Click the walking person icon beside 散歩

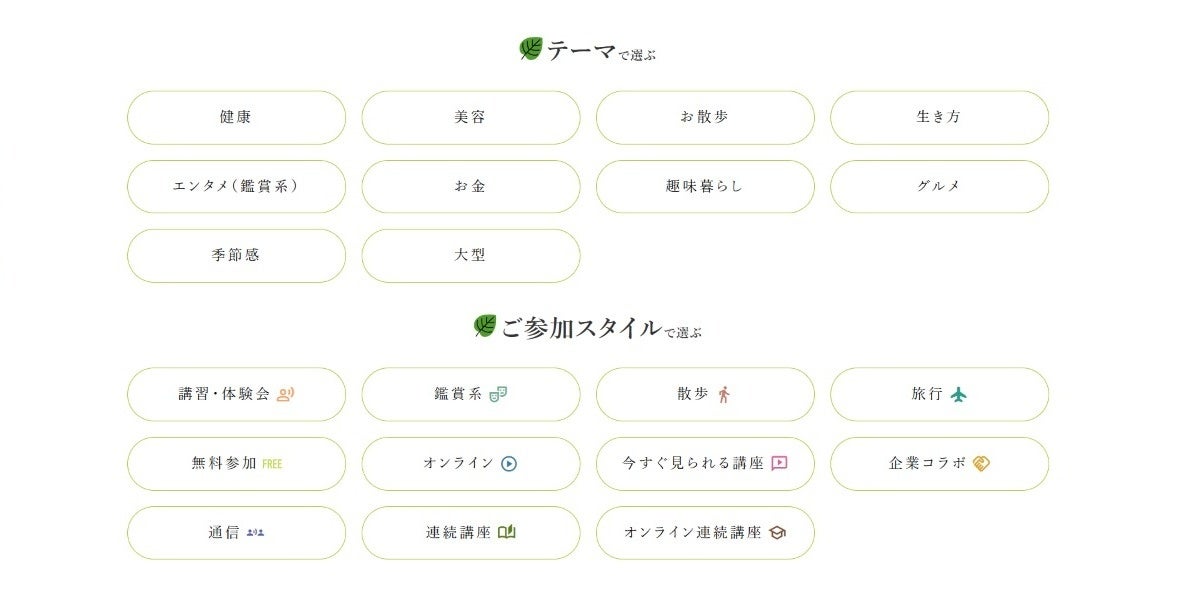[x=724, y=394]
